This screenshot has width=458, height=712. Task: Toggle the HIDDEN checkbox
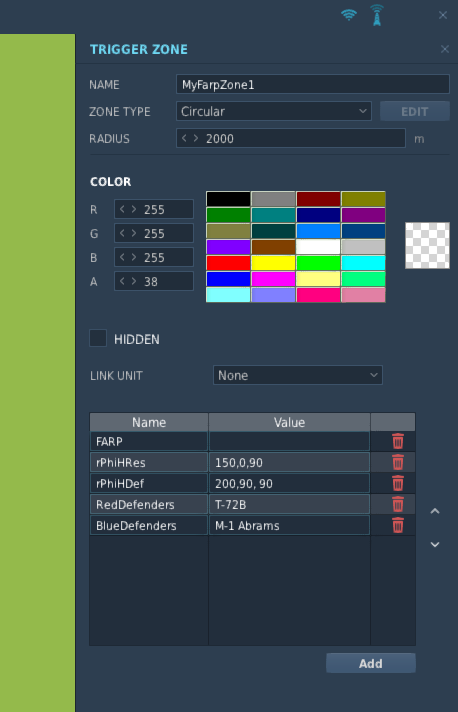(98, 338)
